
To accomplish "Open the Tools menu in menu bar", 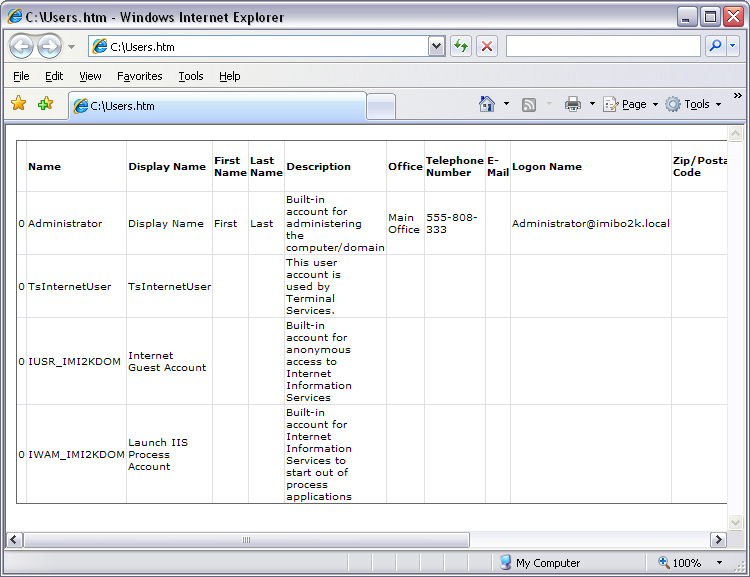I will (x=191, y=76).
